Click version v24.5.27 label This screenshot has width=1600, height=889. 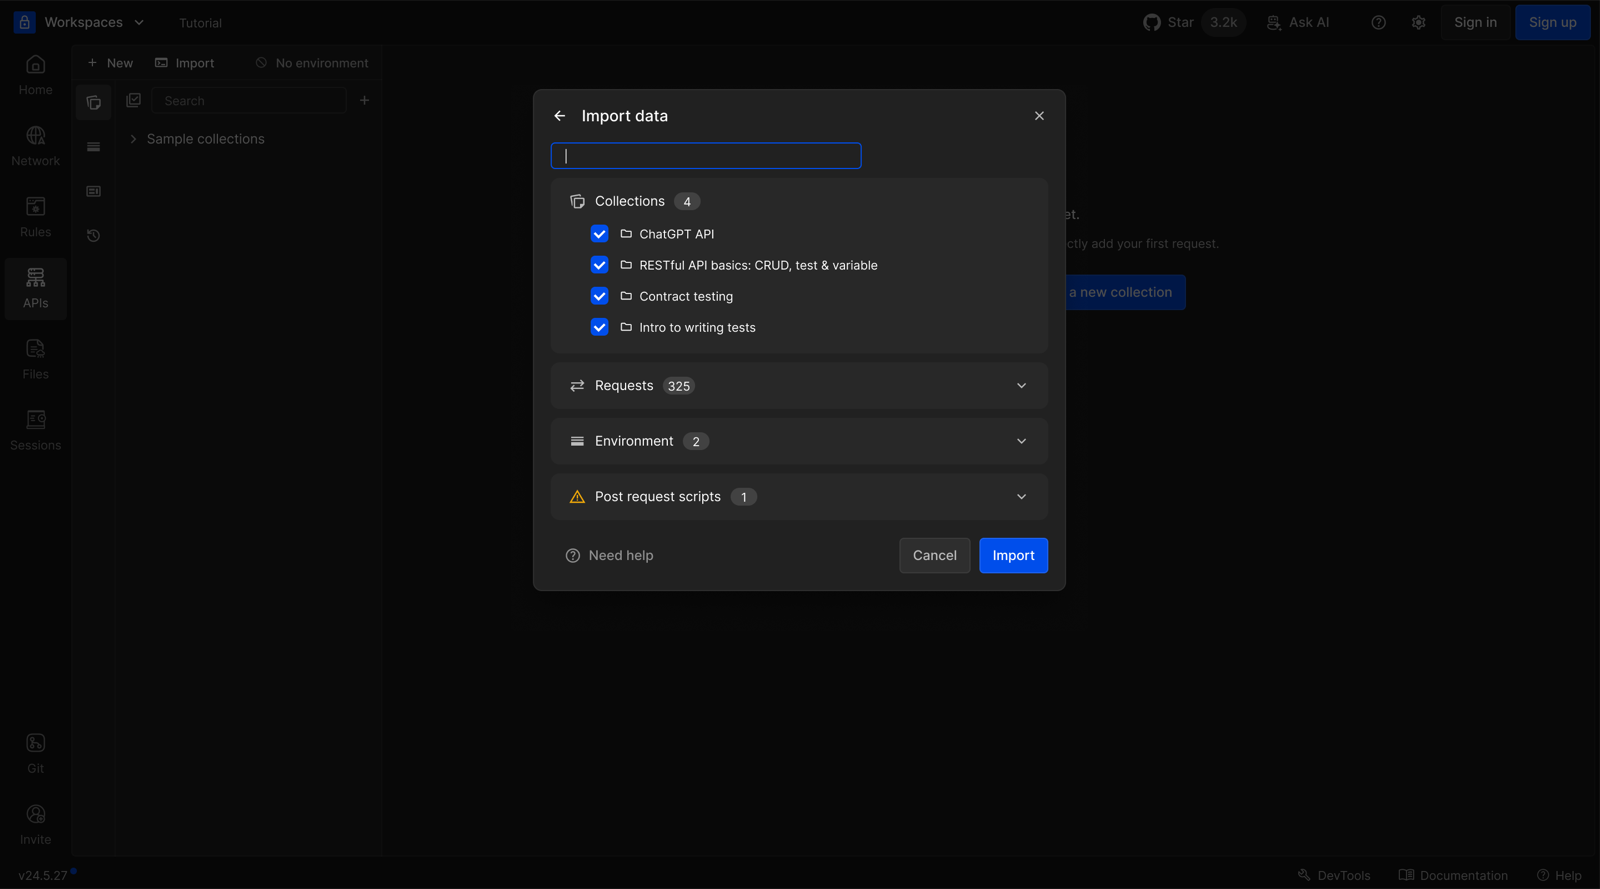(43, 875)
